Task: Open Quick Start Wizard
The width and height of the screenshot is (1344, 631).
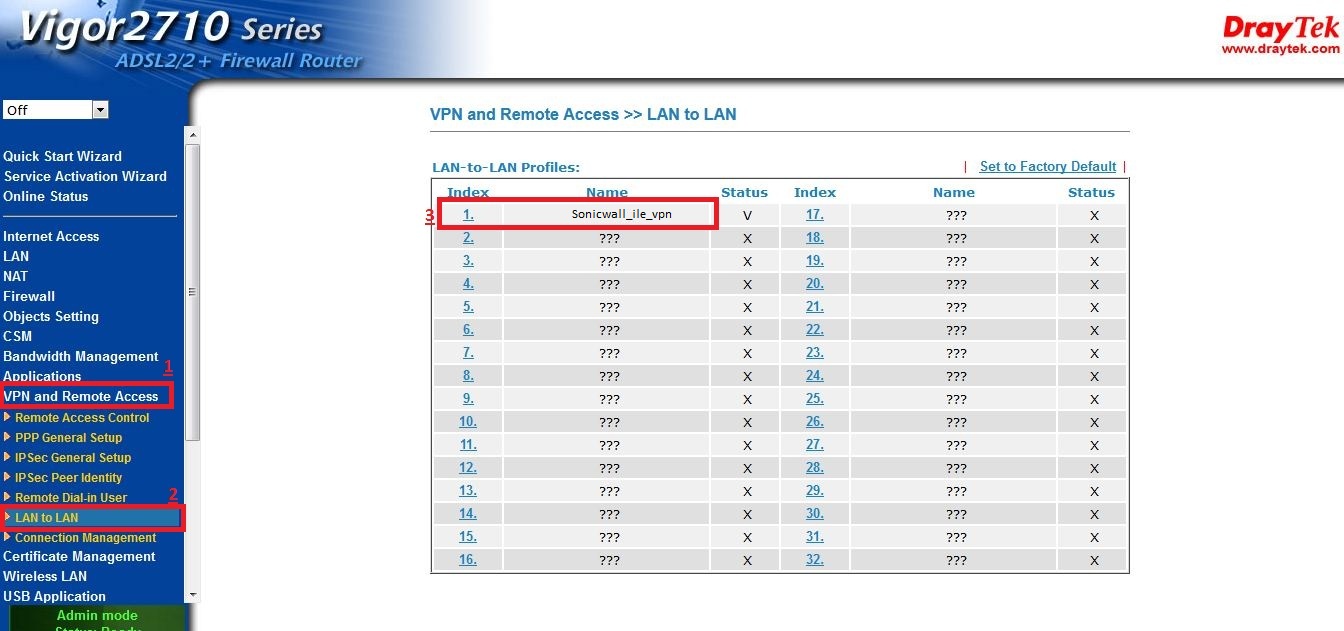Action: tap(62, 157)
